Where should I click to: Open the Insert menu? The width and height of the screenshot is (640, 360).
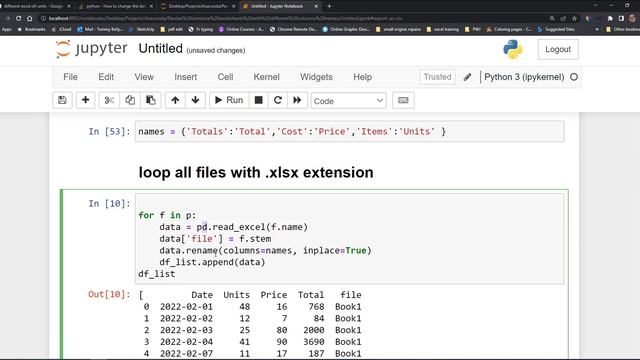(186, 77)
